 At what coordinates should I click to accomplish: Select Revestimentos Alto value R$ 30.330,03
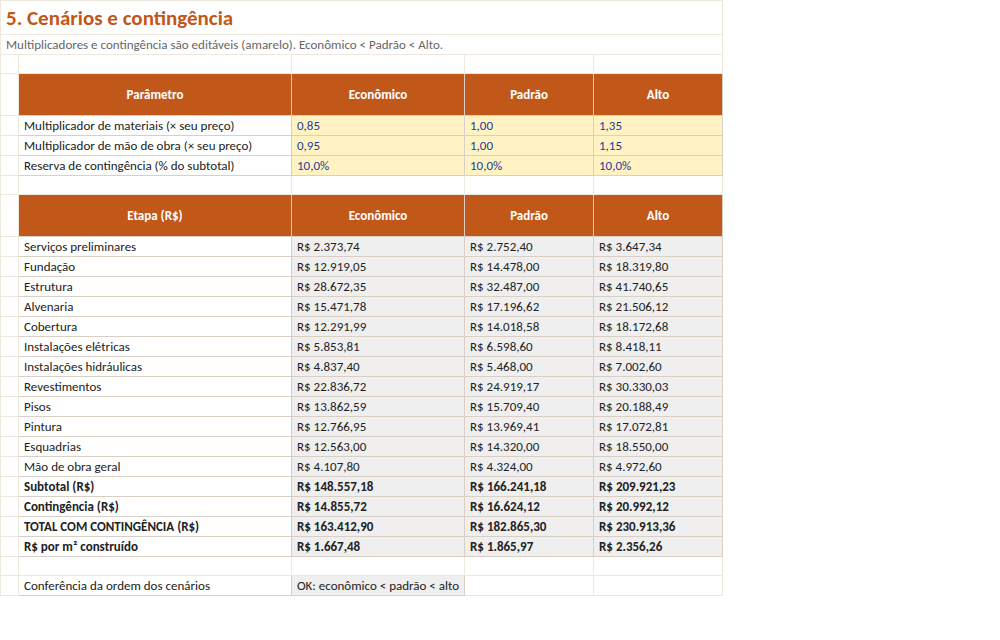[x=658, y=387]
